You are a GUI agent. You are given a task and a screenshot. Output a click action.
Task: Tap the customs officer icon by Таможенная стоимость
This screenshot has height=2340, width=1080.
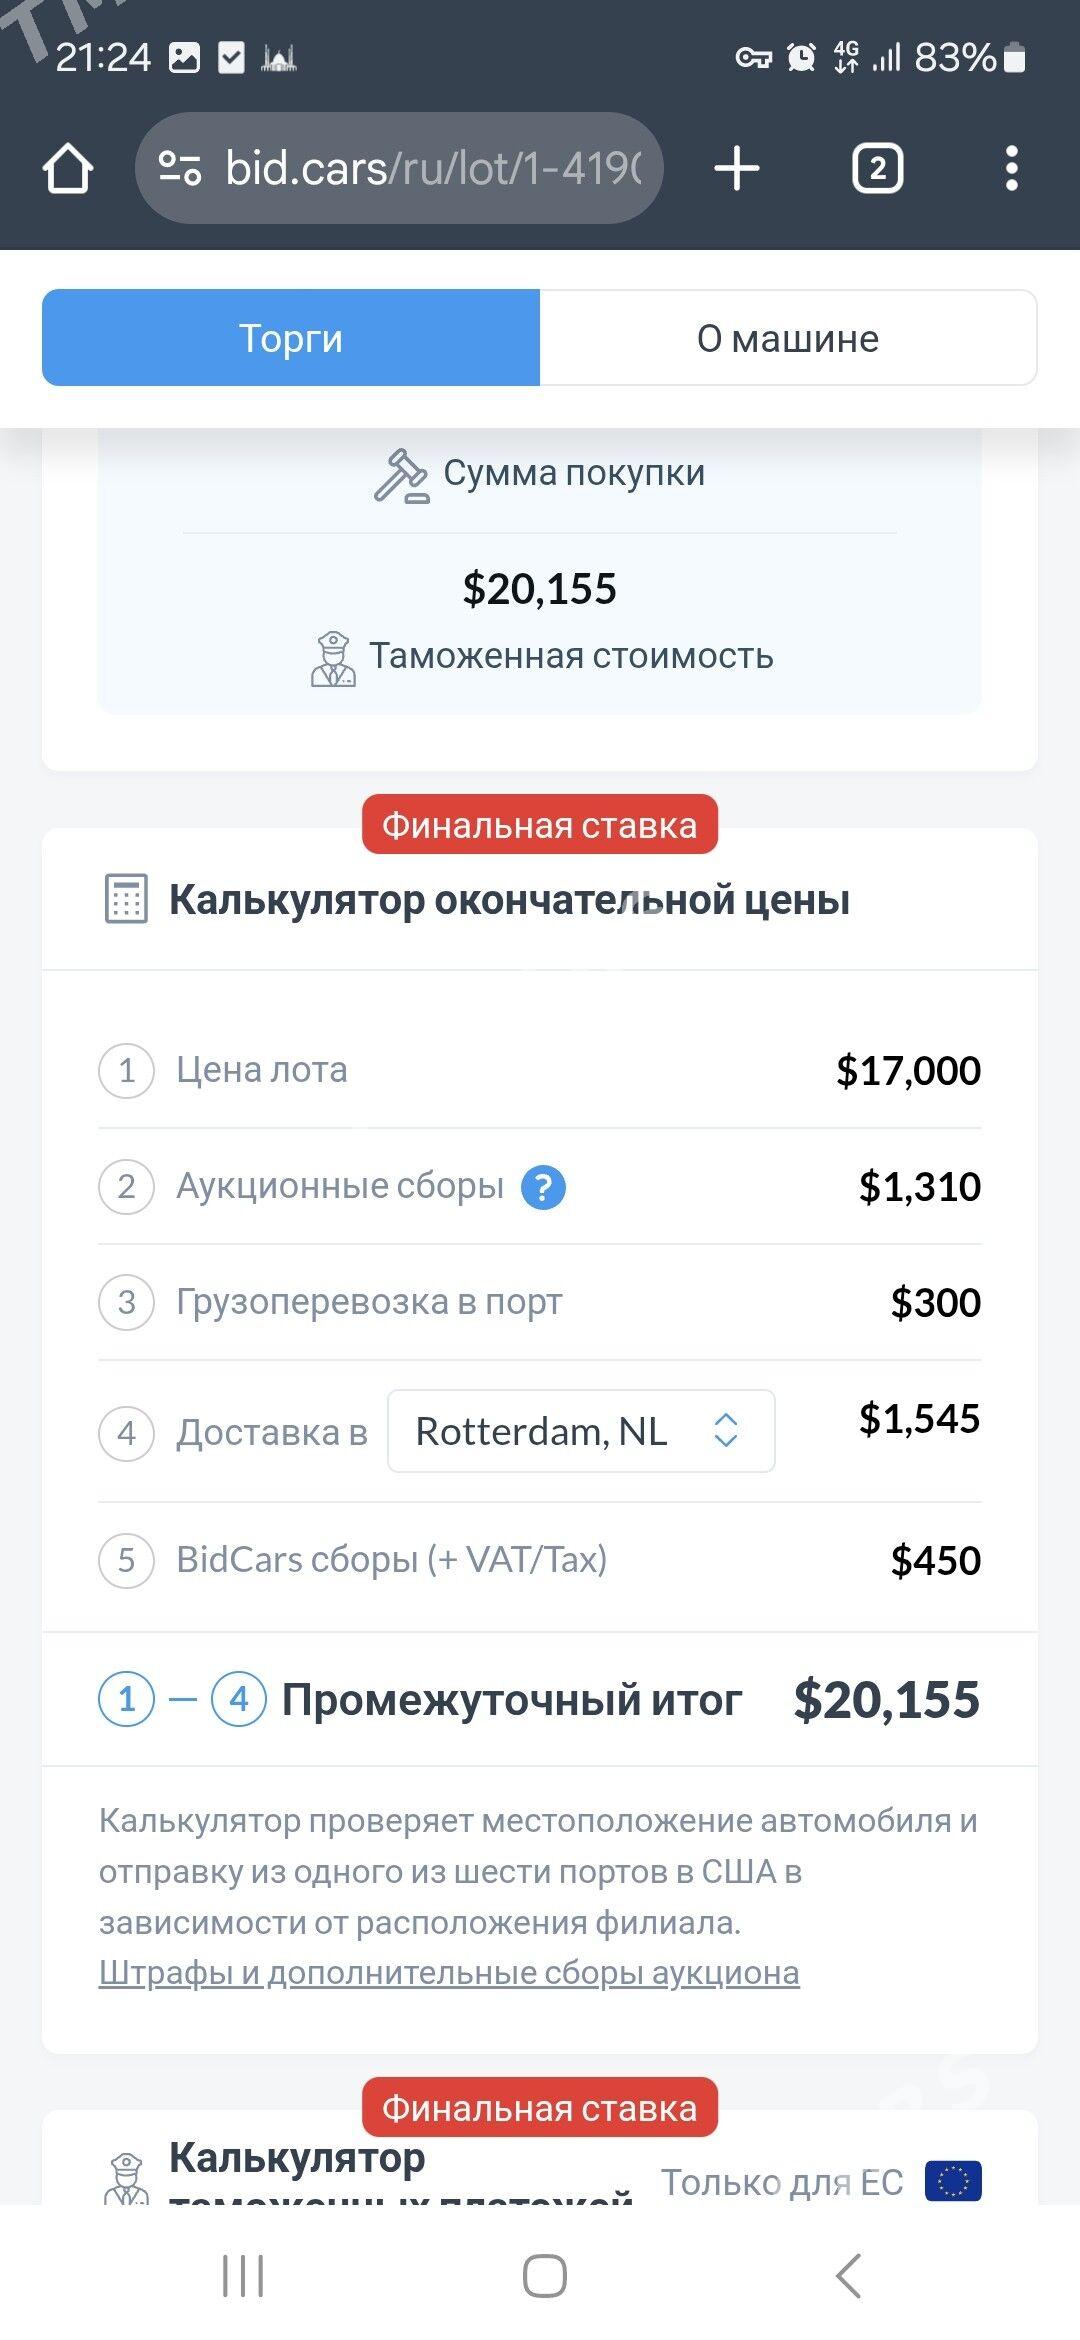333,658
